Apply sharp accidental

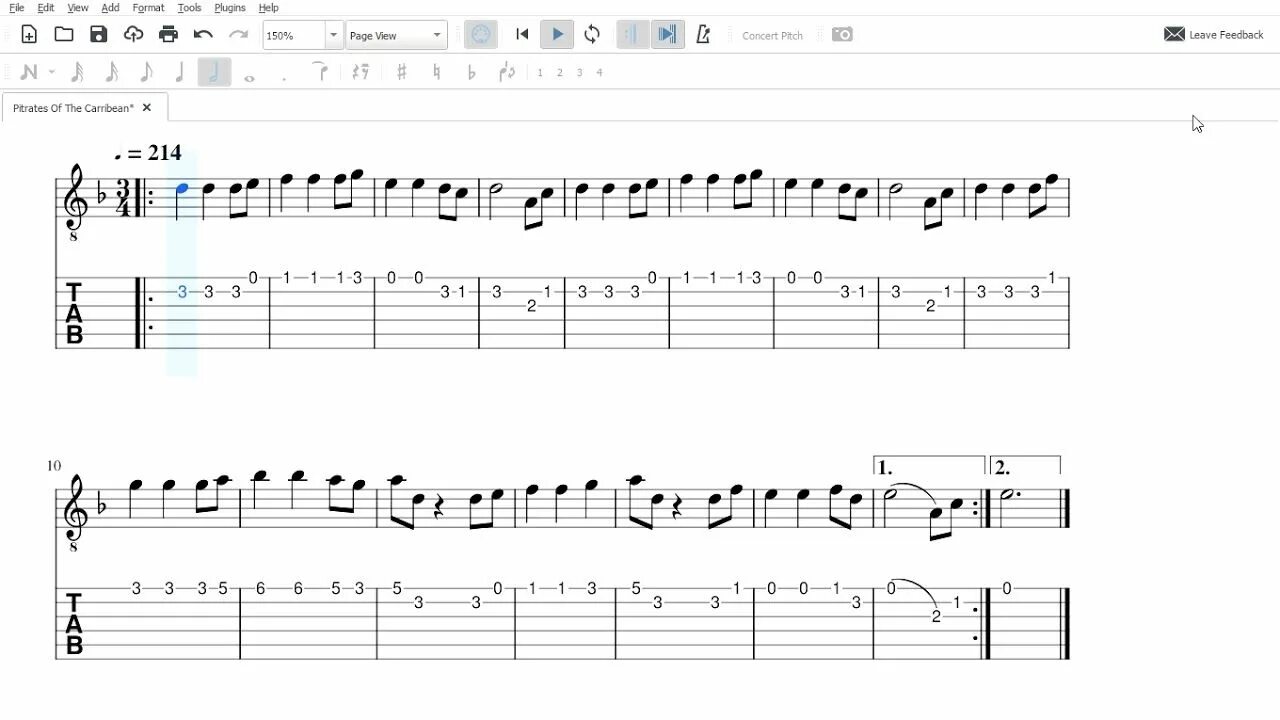(401, 72)
